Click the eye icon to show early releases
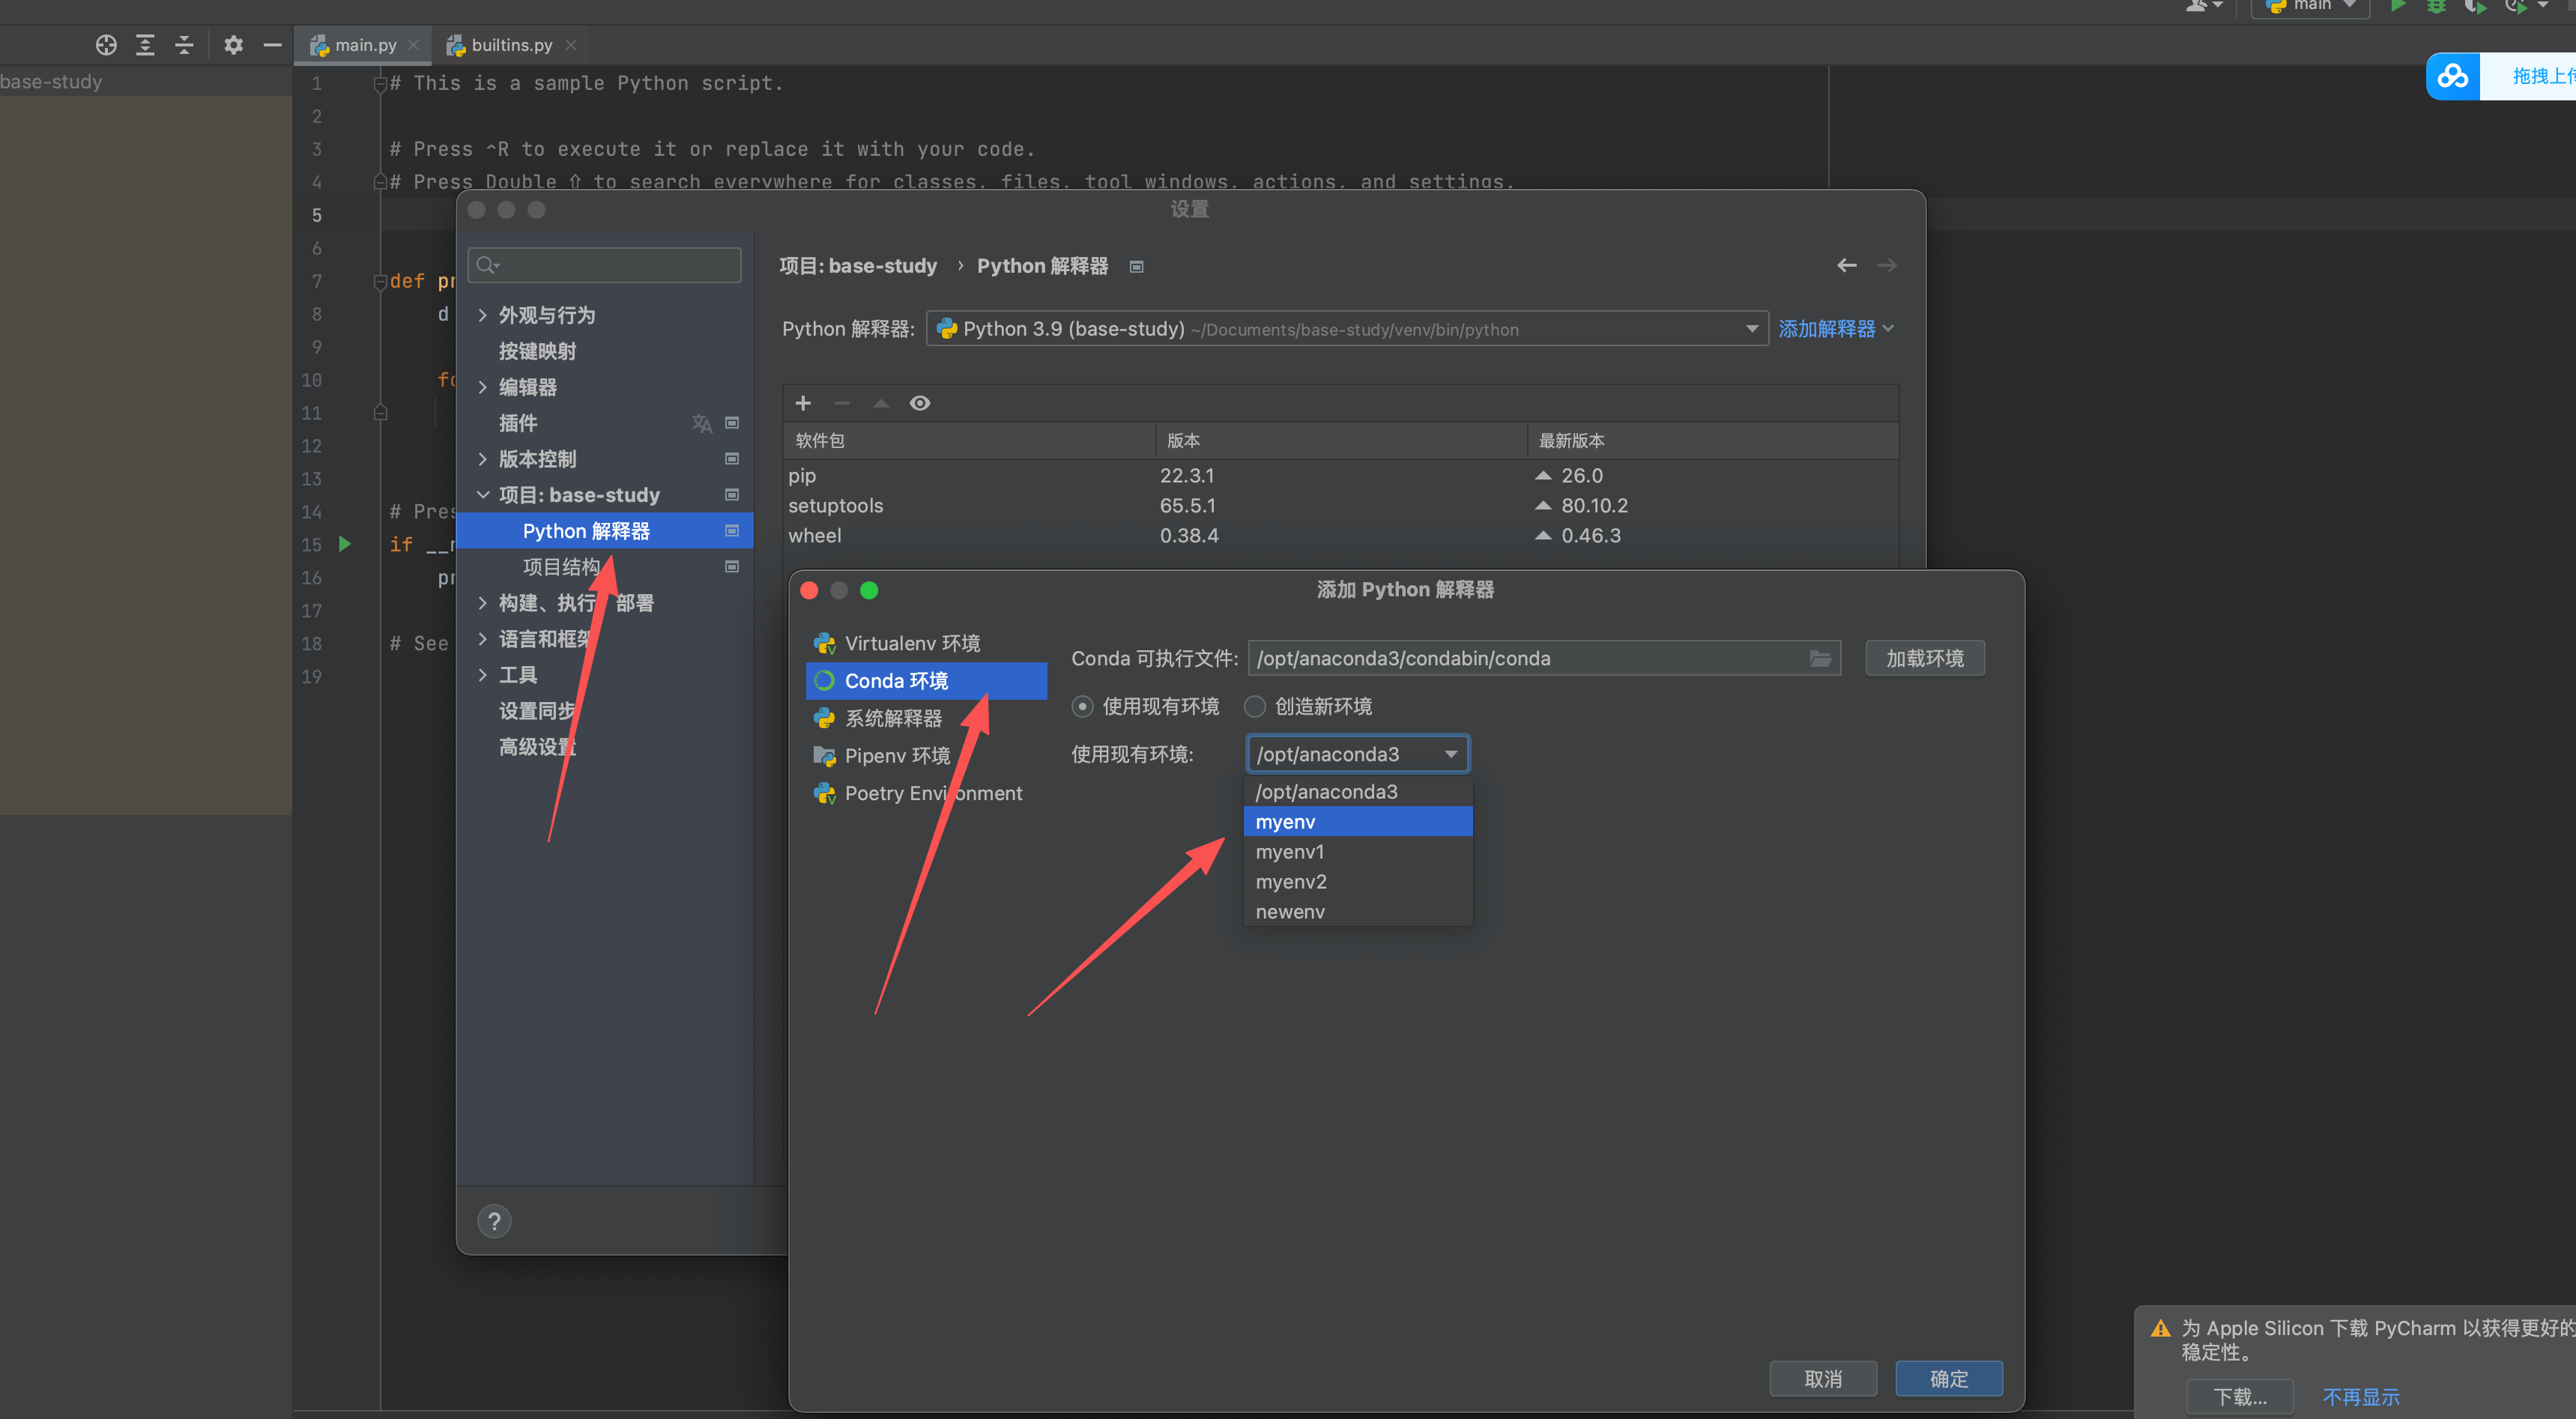The height and width of the screenshot is (1419, 2576). click(919, 403)
